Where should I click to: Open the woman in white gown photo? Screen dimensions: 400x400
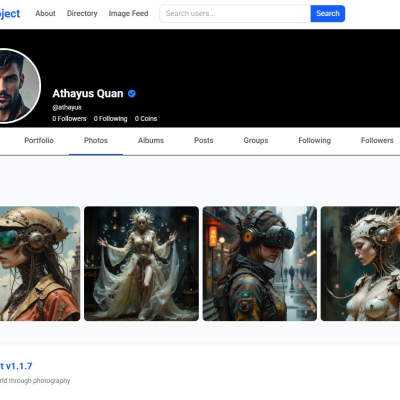pyautogui.click(x=141, y=264)
